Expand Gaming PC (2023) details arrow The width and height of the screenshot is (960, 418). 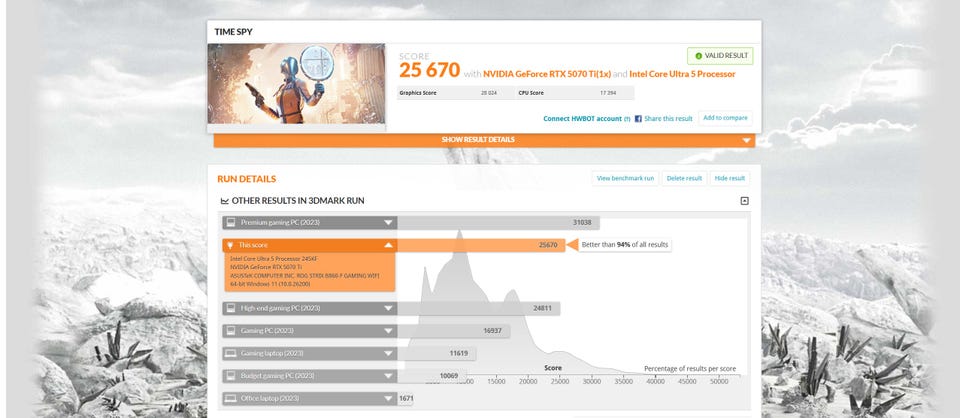[388, 330]
